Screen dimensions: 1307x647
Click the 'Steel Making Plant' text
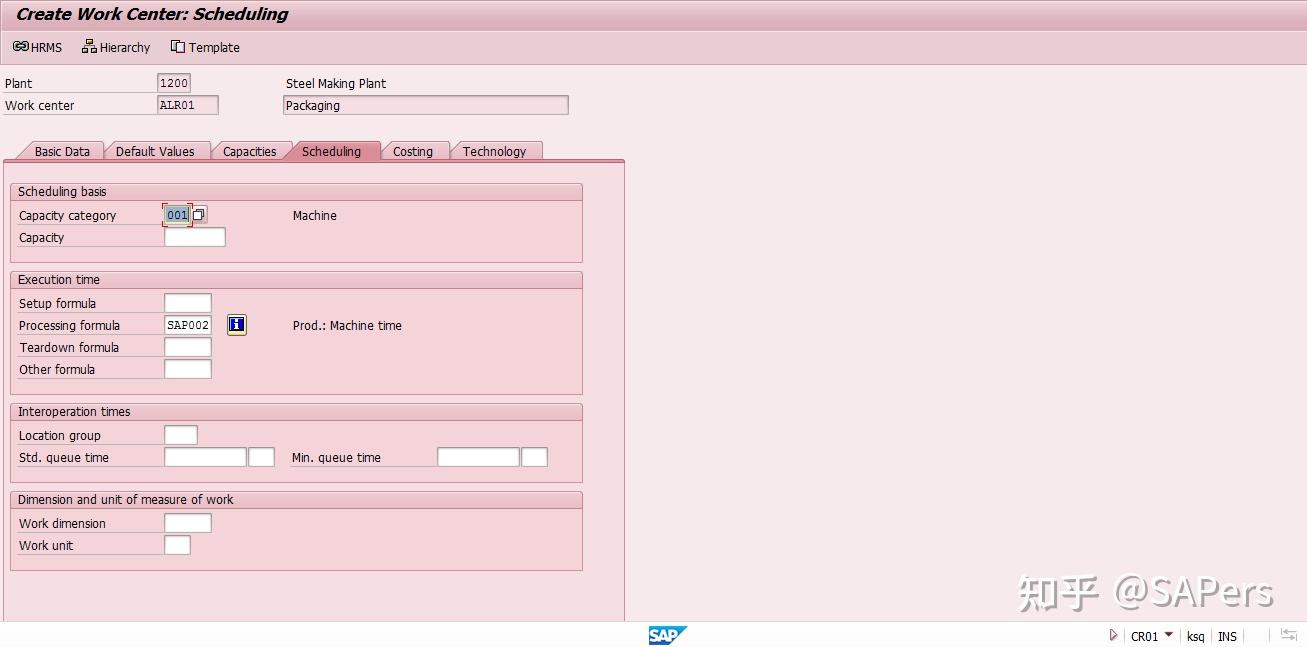336,83
